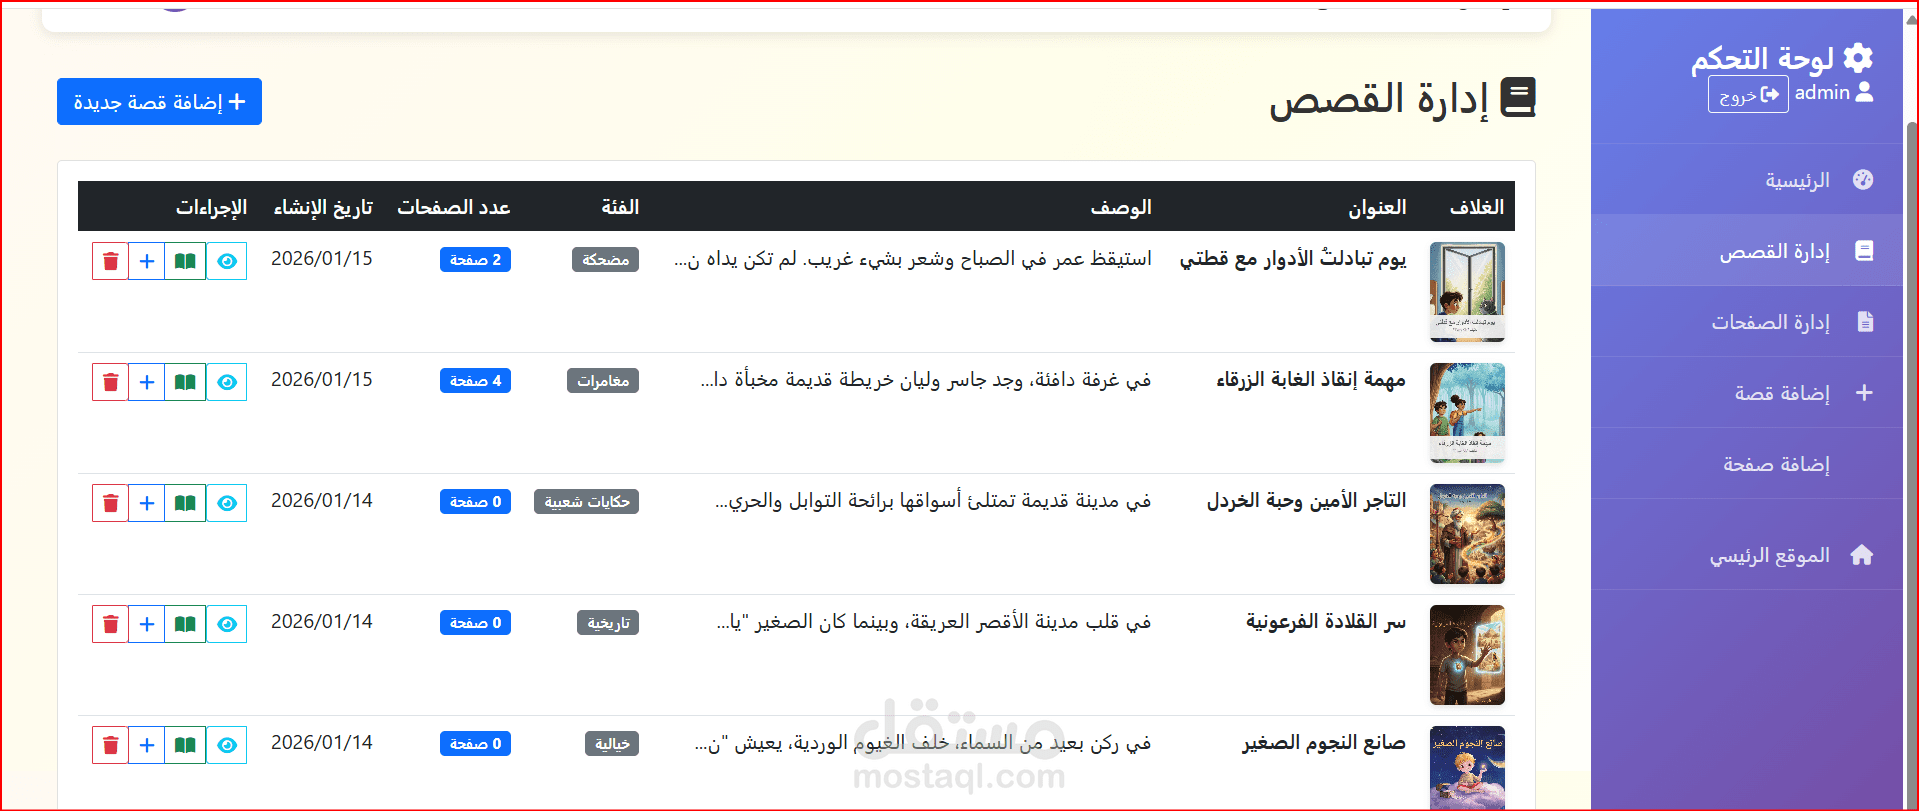Click the description starting استيقظ عمر في الصباح
1919x811 pixels.
[913, 259]
